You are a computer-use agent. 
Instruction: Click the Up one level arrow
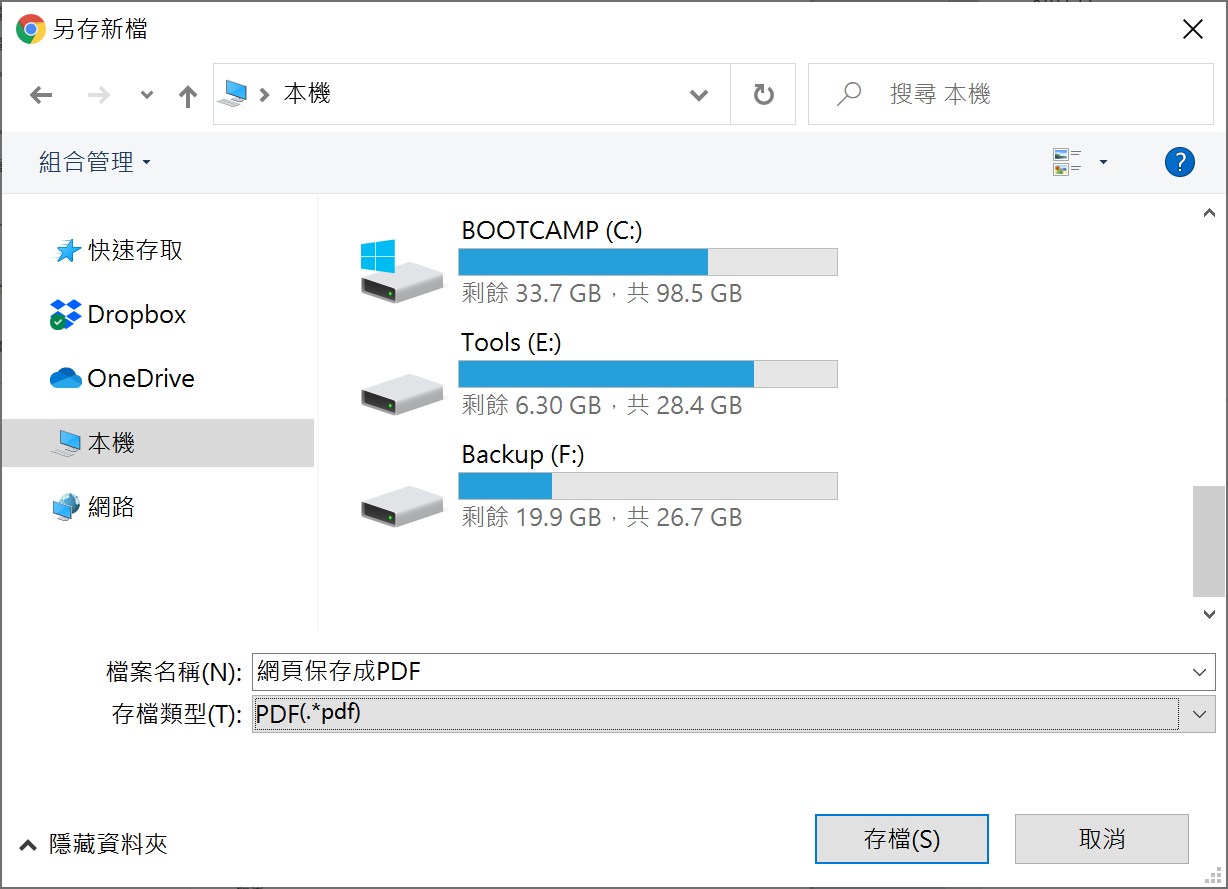coord(187,95)
